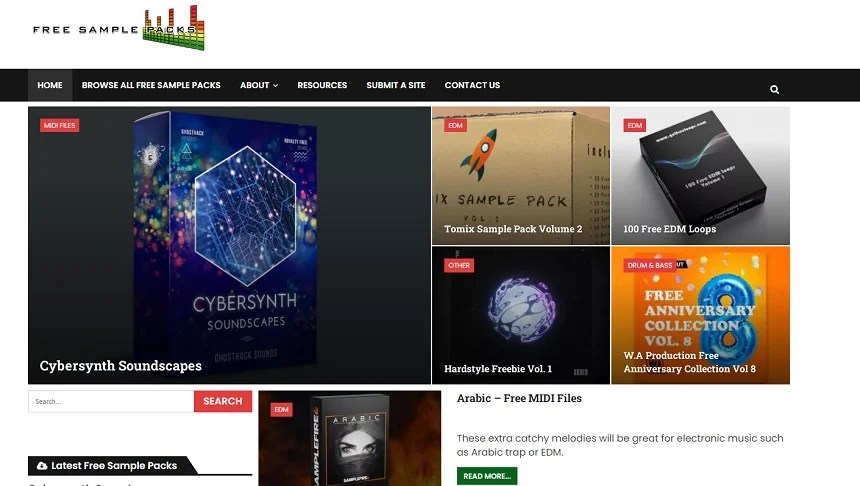The image size is (860, 486).
Task: Open the Arabic – Free MIDI Files title
Action: (519, 398)
